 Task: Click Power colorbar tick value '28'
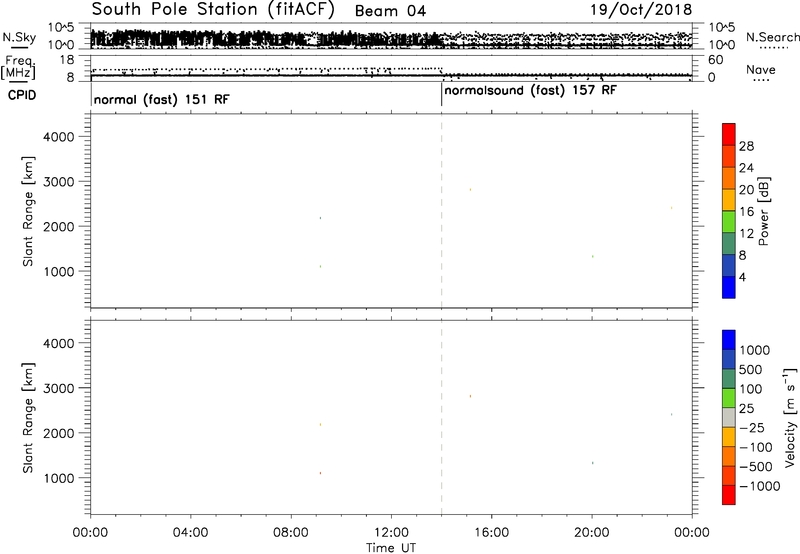[746, 146]
